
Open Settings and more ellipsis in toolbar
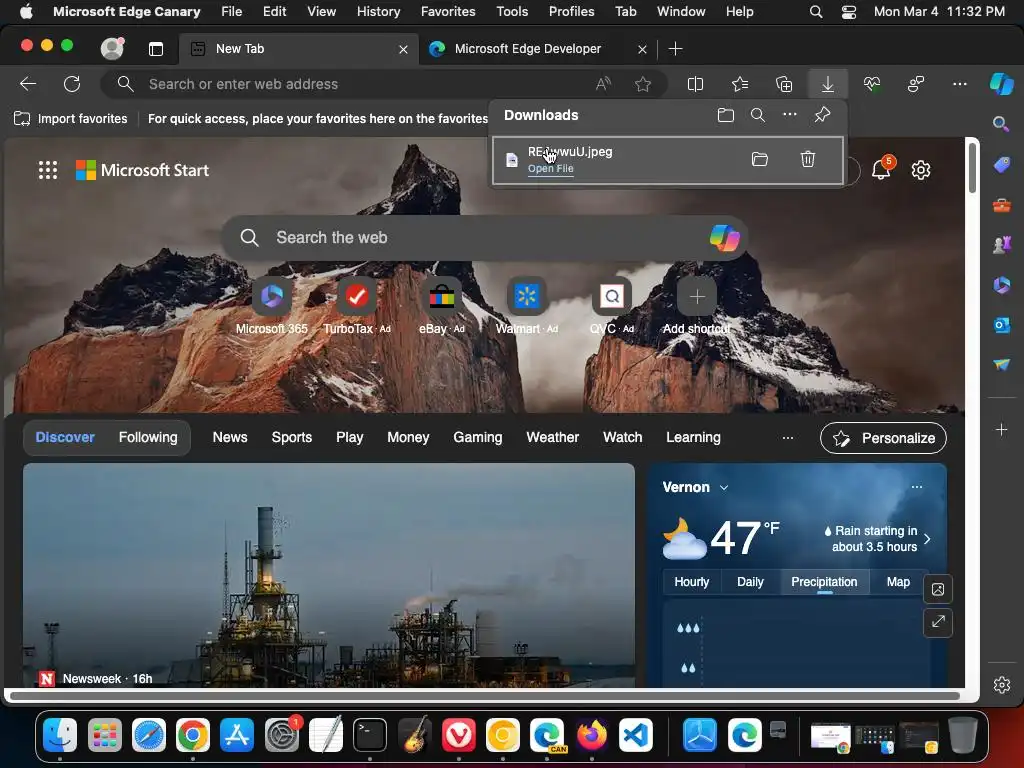pos(959,84)
